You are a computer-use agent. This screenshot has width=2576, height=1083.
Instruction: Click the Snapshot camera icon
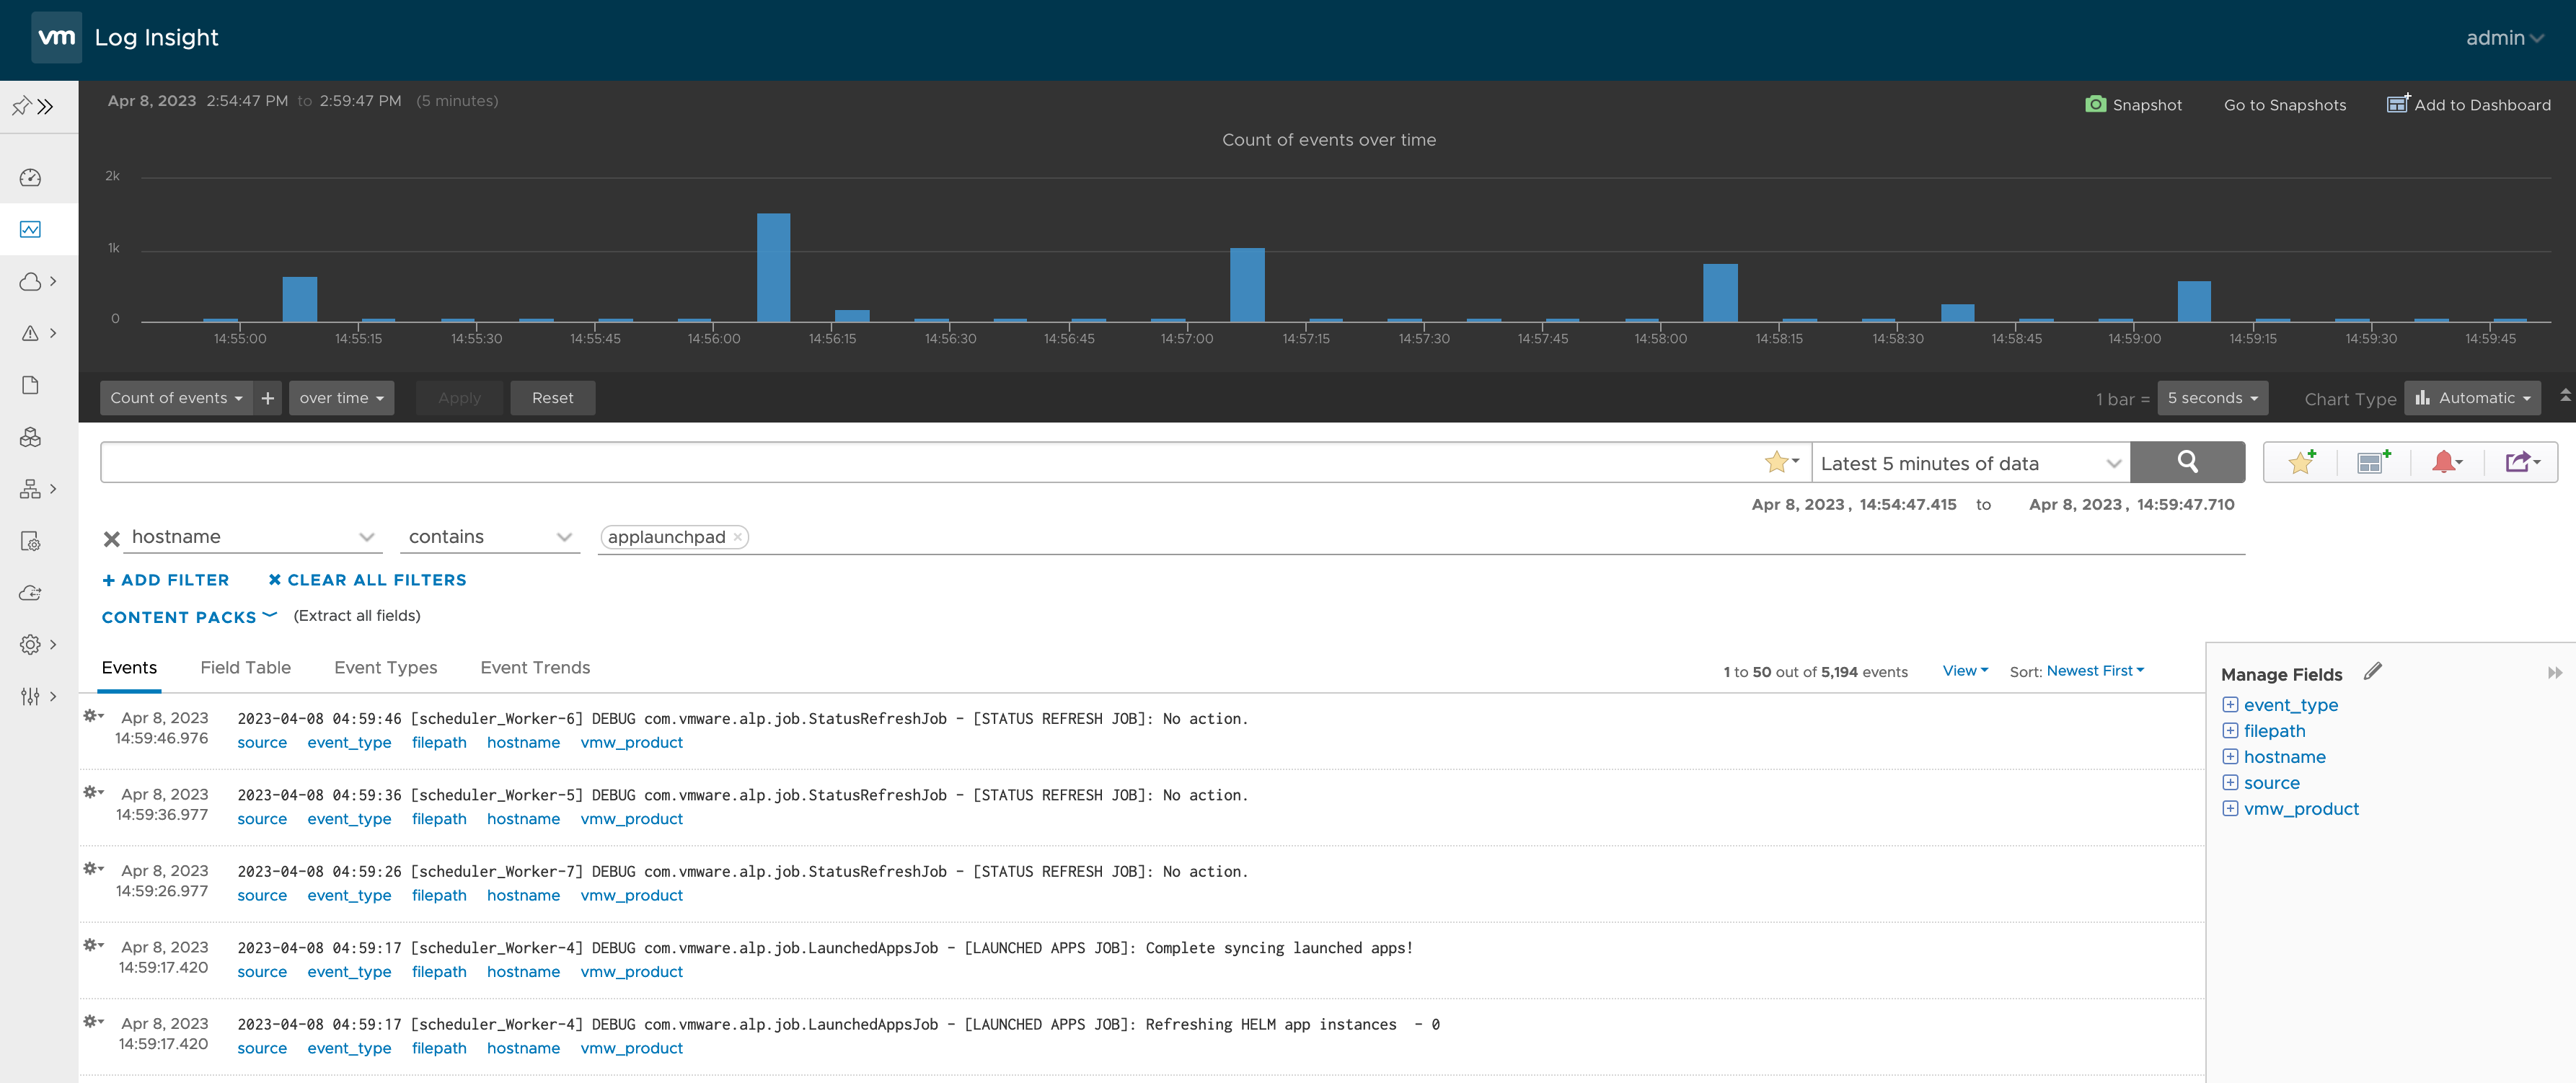(2095, 105)
